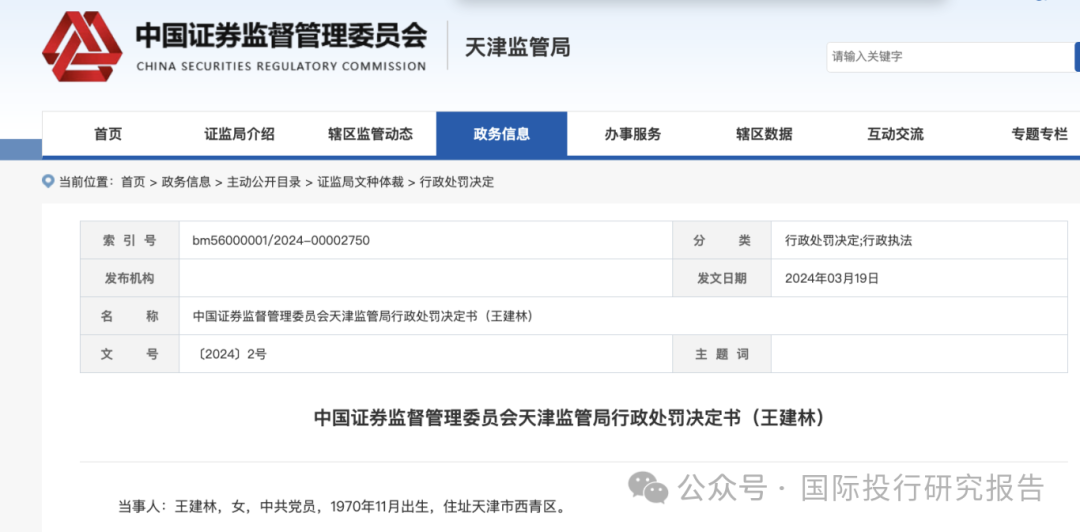The image size is (1080, 532).
Task: Open the 辖区监管动态 navigation tab
Action: tap(371, 134)
